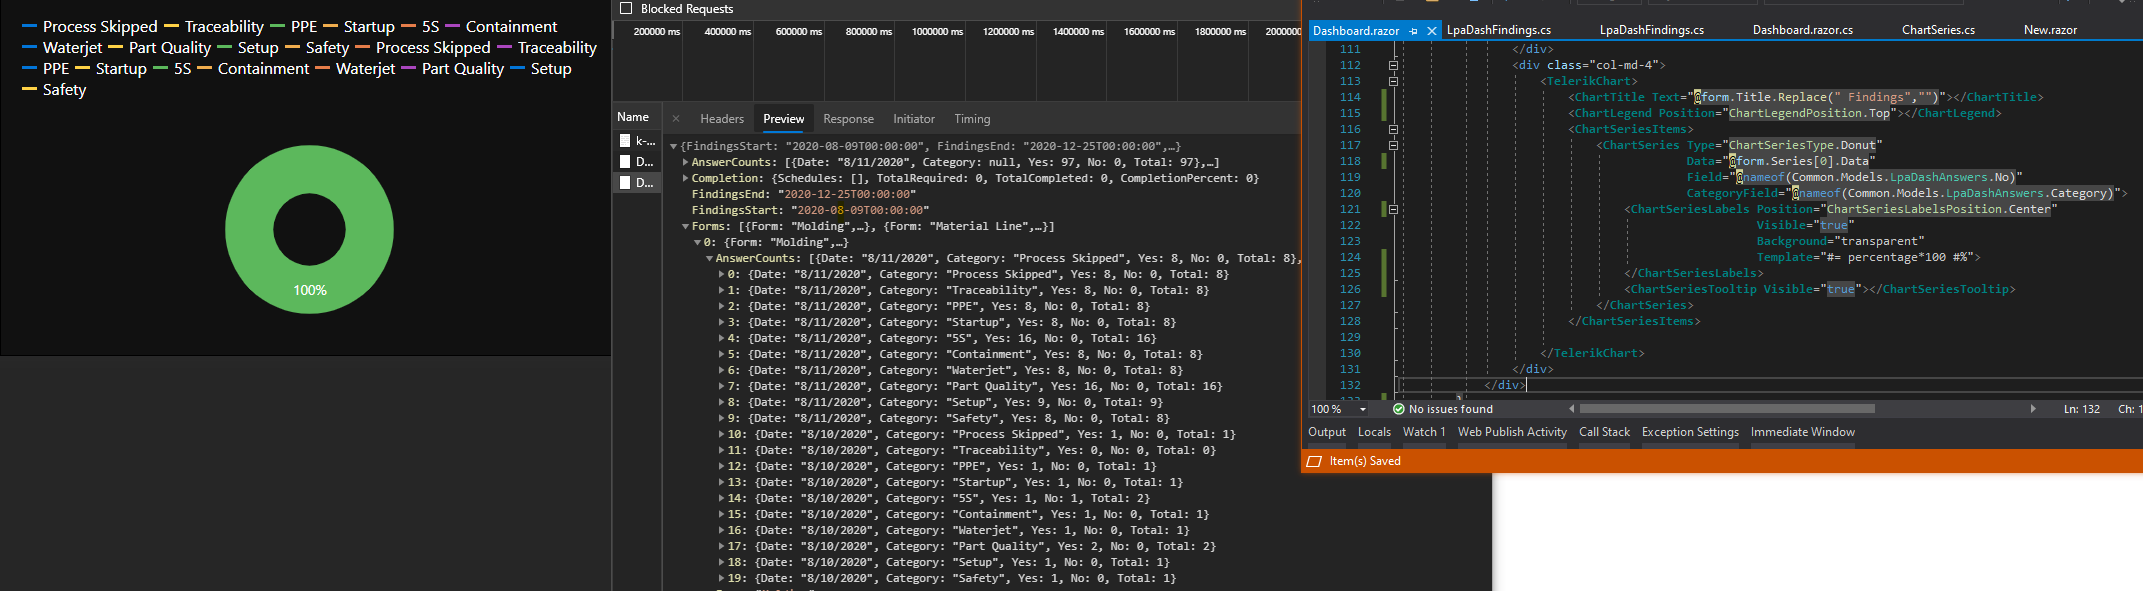The height and width of the screenshot is (591, 2143).
Task: Collapse the Forms node in JSON preview
Action: 686,227
